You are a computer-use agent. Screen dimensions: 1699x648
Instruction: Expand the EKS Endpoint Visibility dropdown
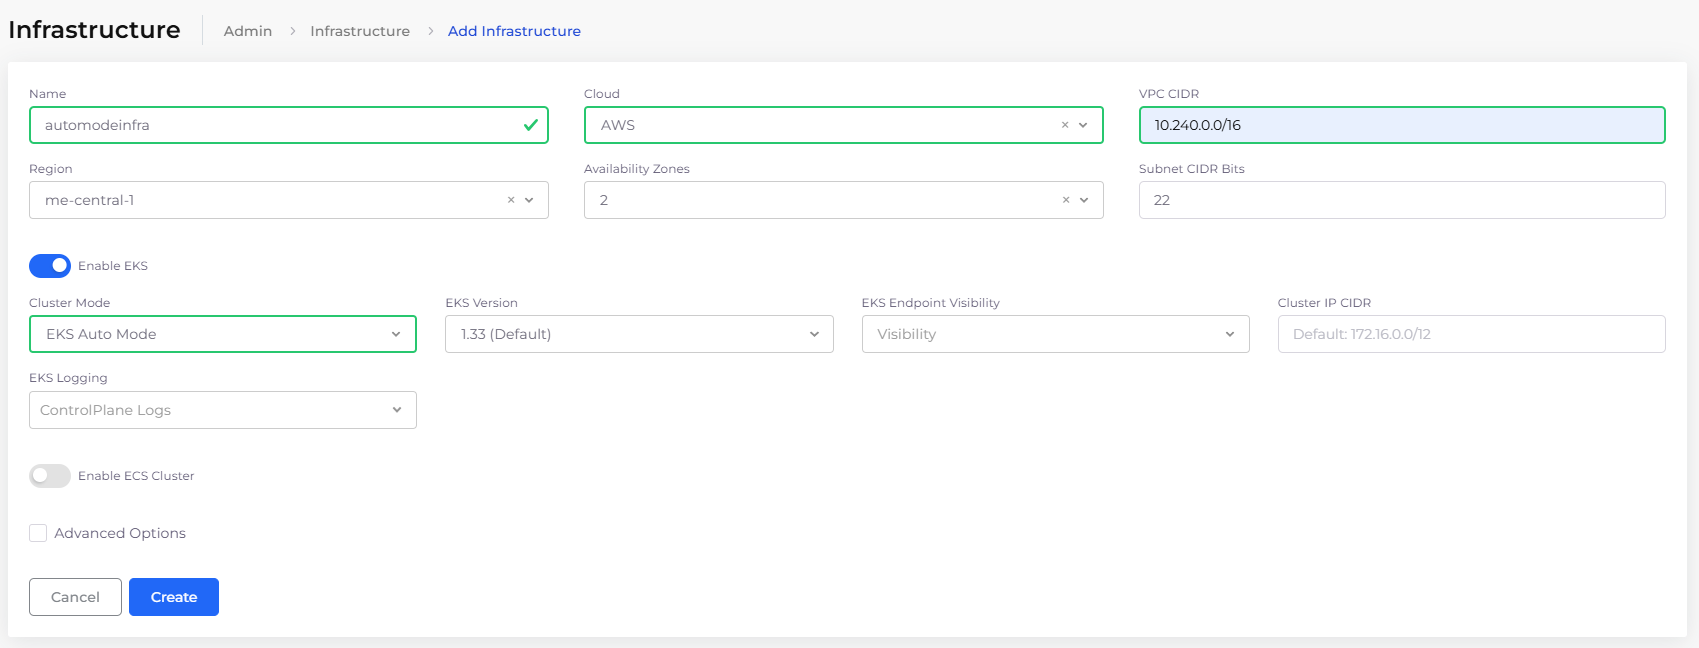pos(1054,334)
